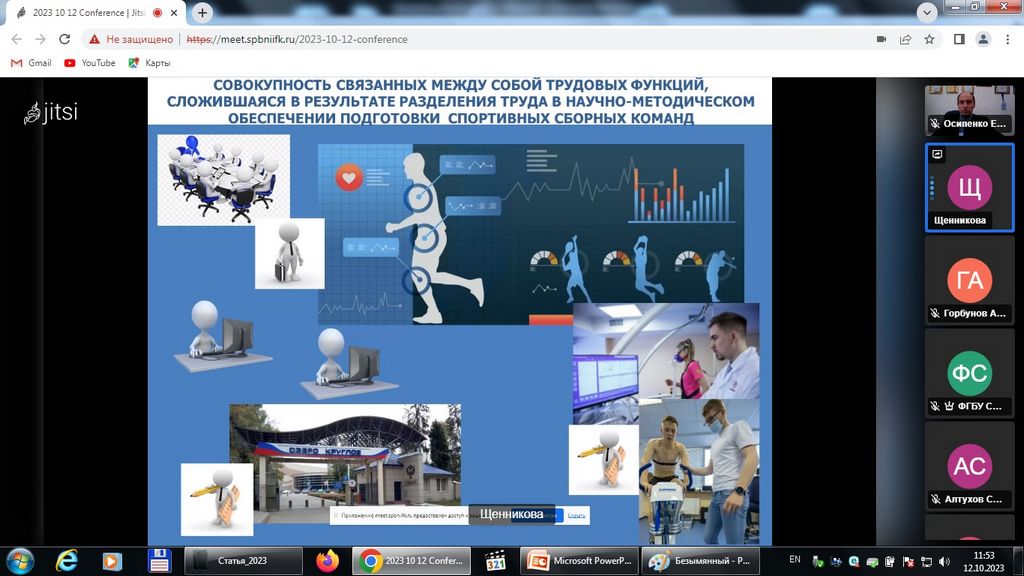Open Firefox from the taskbar
Viewport: 1024px width, 576px height.
[x=327, y=560]
